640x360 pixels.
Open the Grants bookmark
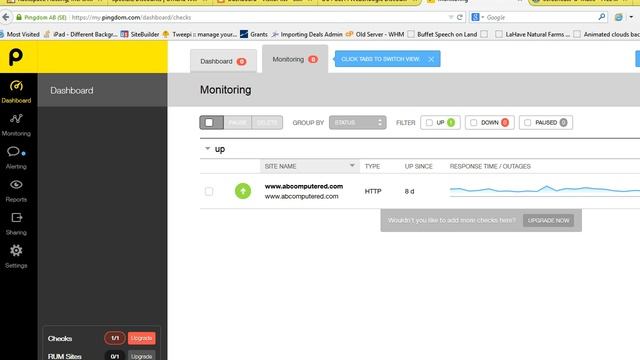(254, 34)
